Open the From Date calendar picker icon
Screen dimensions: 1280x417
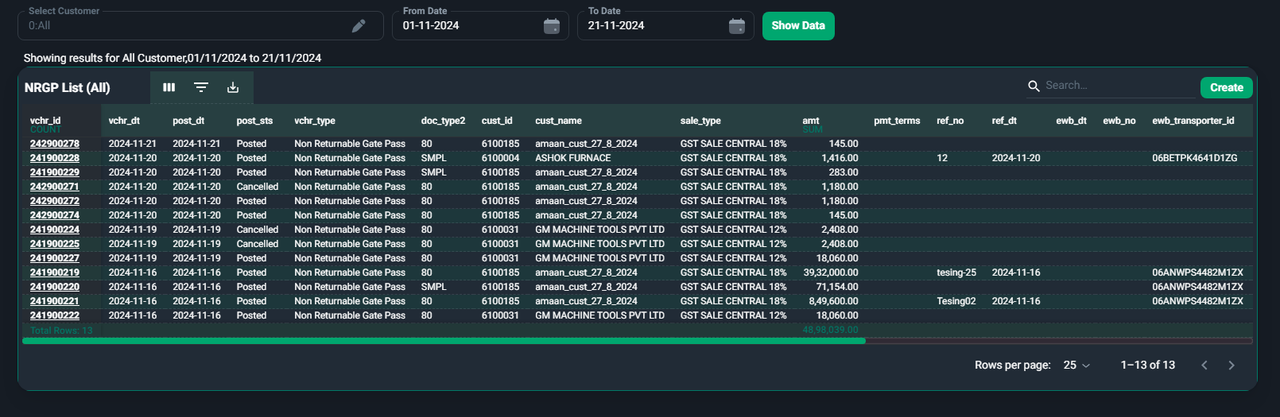click(x=551, y=26)
